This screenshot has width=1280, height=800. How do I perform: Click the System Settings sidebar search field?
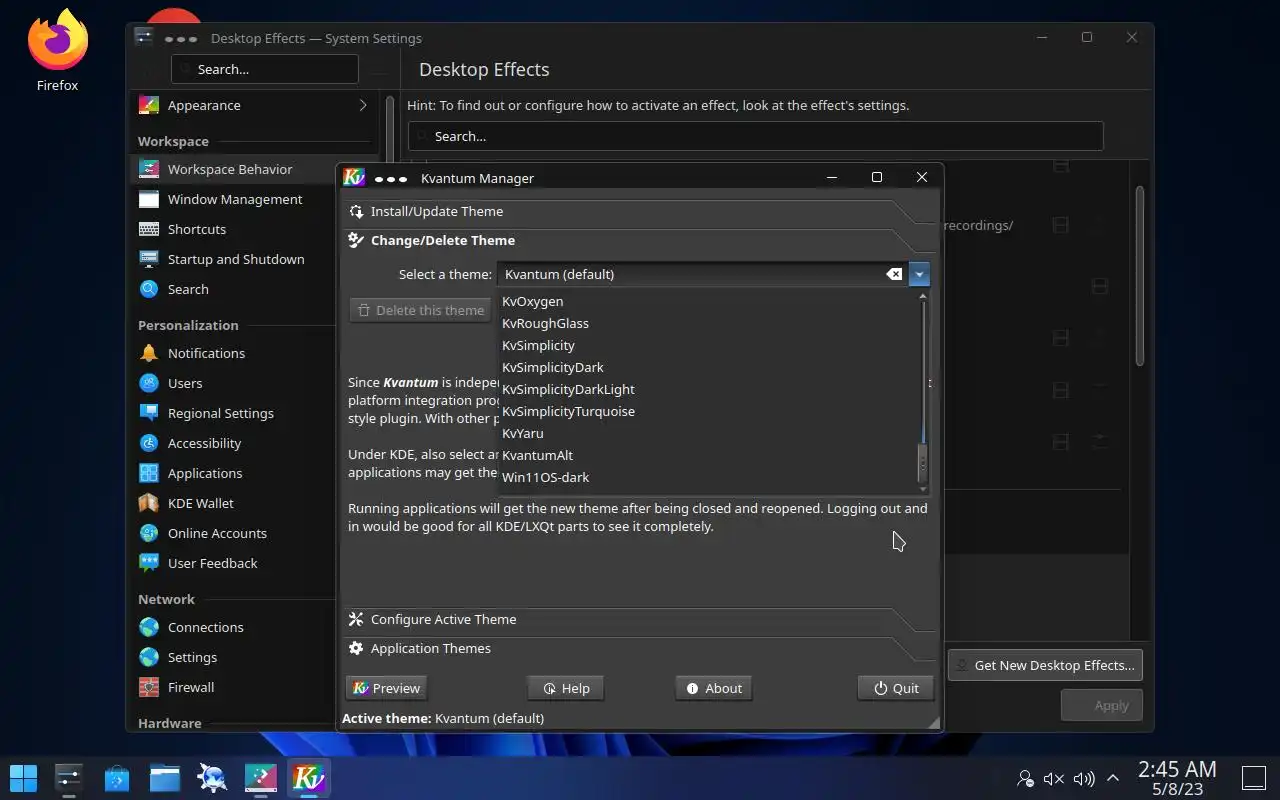pyautogui.click(x=264, y=69)
